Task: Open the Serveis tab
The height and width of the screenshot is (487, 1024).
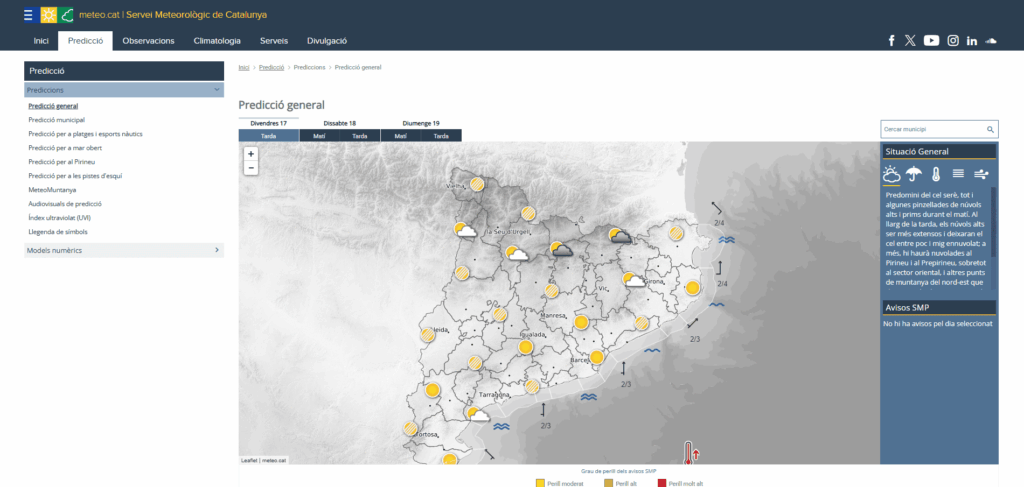Action: click(x=274, y=40)
